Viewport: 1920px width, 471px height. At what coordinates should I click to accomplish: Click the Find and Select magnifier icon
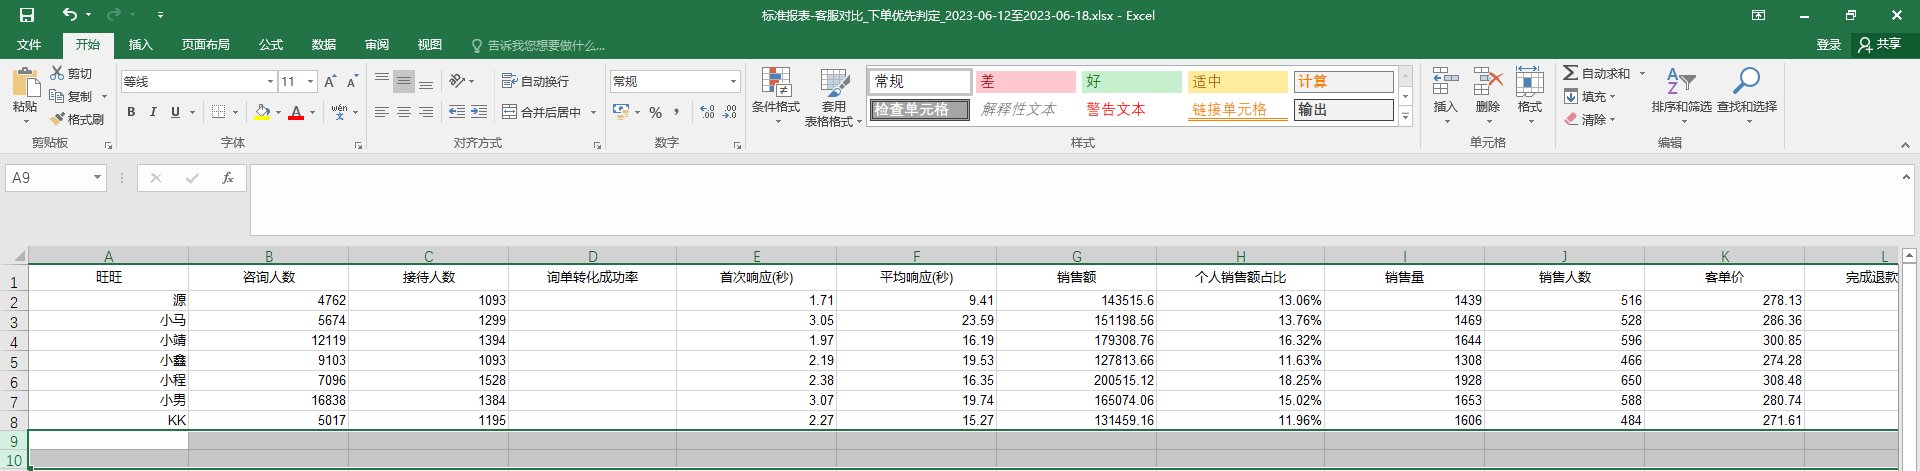(x=1746, y=82)
